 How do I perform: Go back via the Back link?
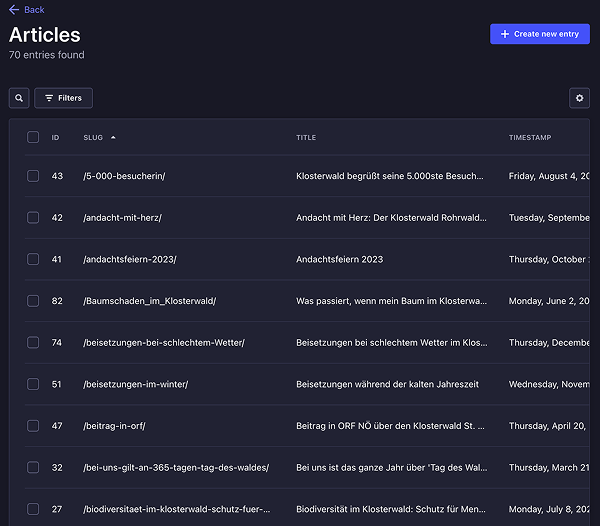tap(34, 10)
